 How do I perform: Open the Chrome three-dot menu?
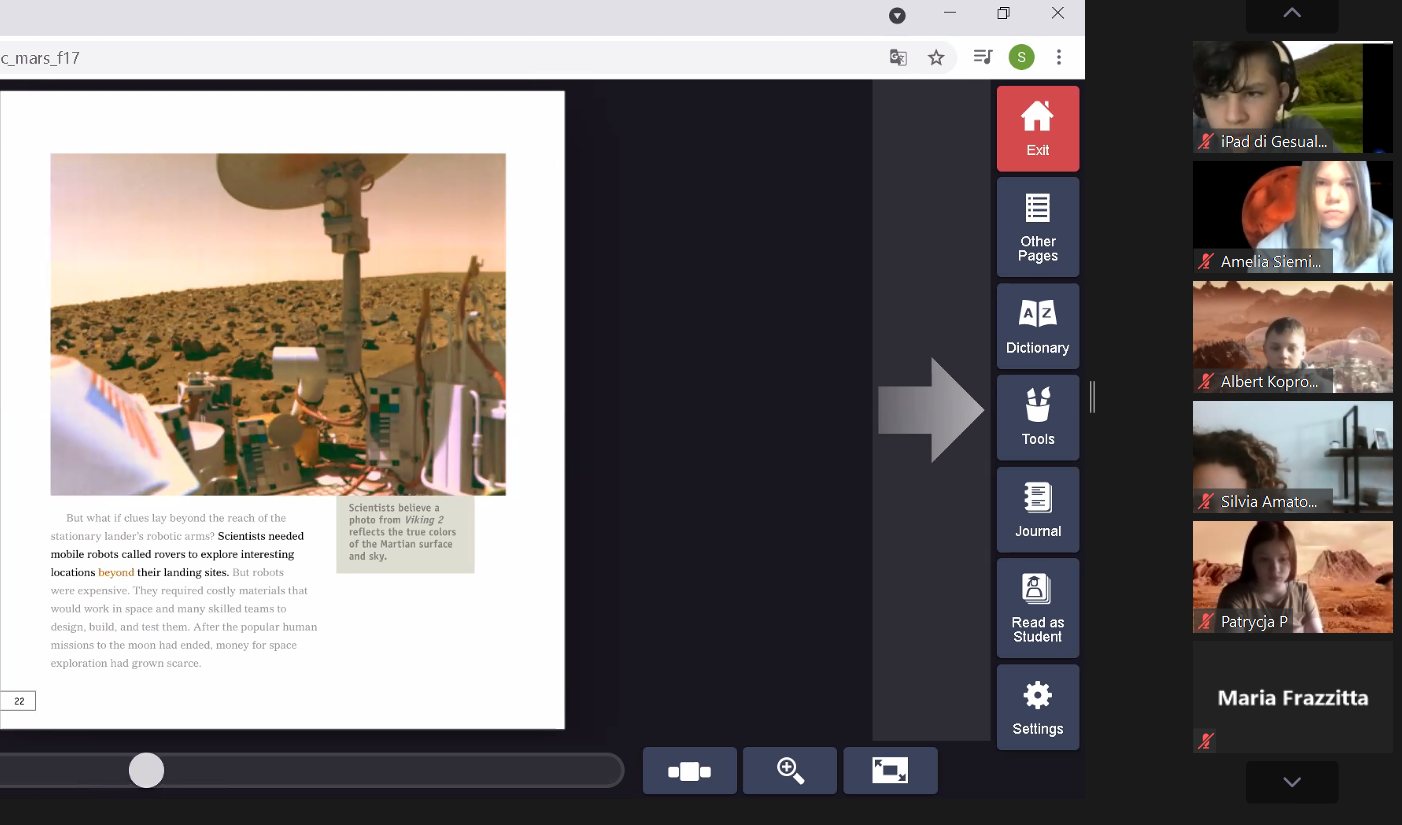[1059, 58]
